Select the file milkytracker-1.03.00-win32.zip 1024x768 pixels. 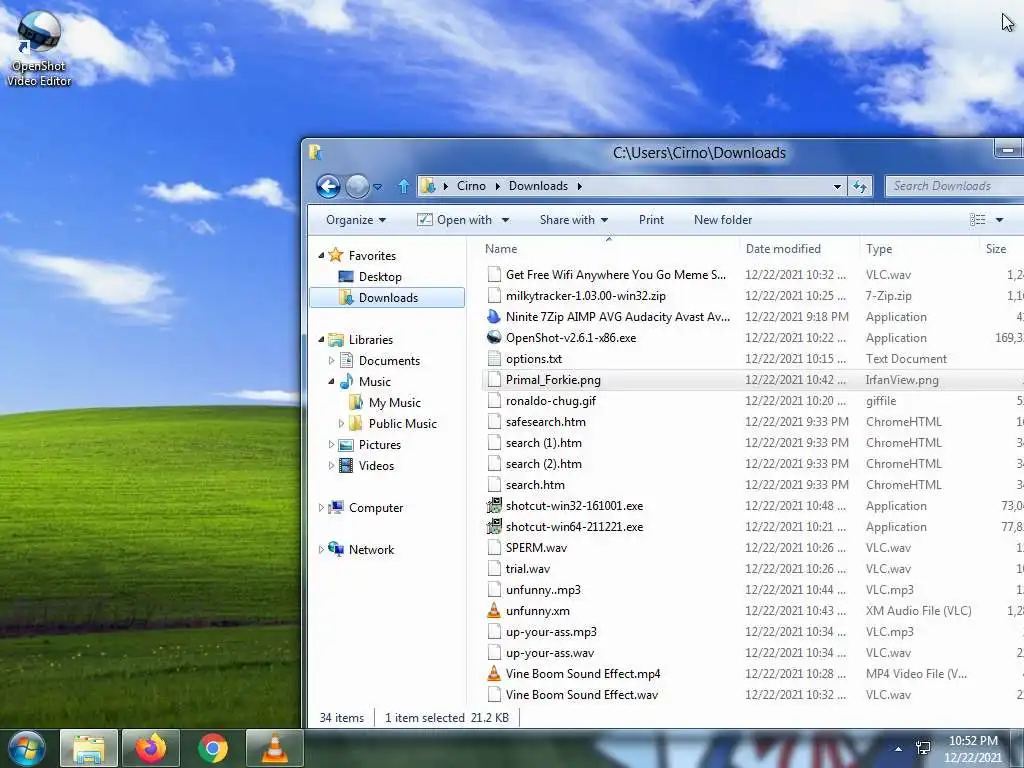pos(586,296)
